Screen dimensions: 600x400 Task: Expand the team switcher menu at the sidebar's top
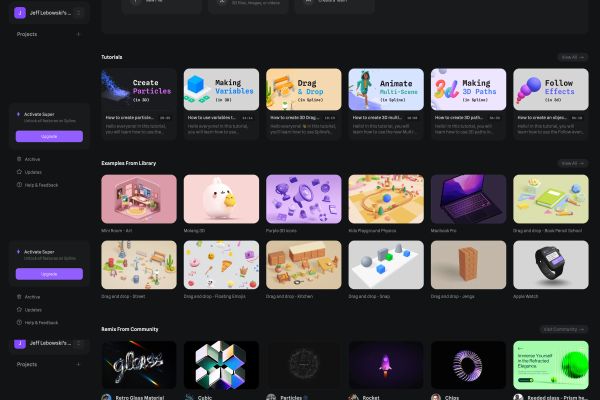78,13
